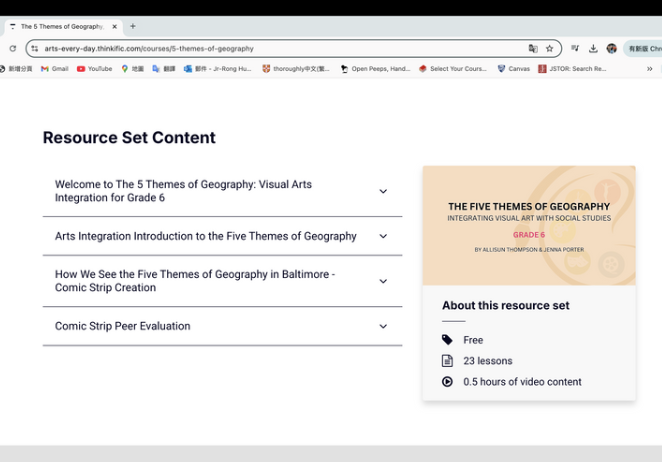Expand the Welcome to The 5 Themes section

click(x=383, y=192)
